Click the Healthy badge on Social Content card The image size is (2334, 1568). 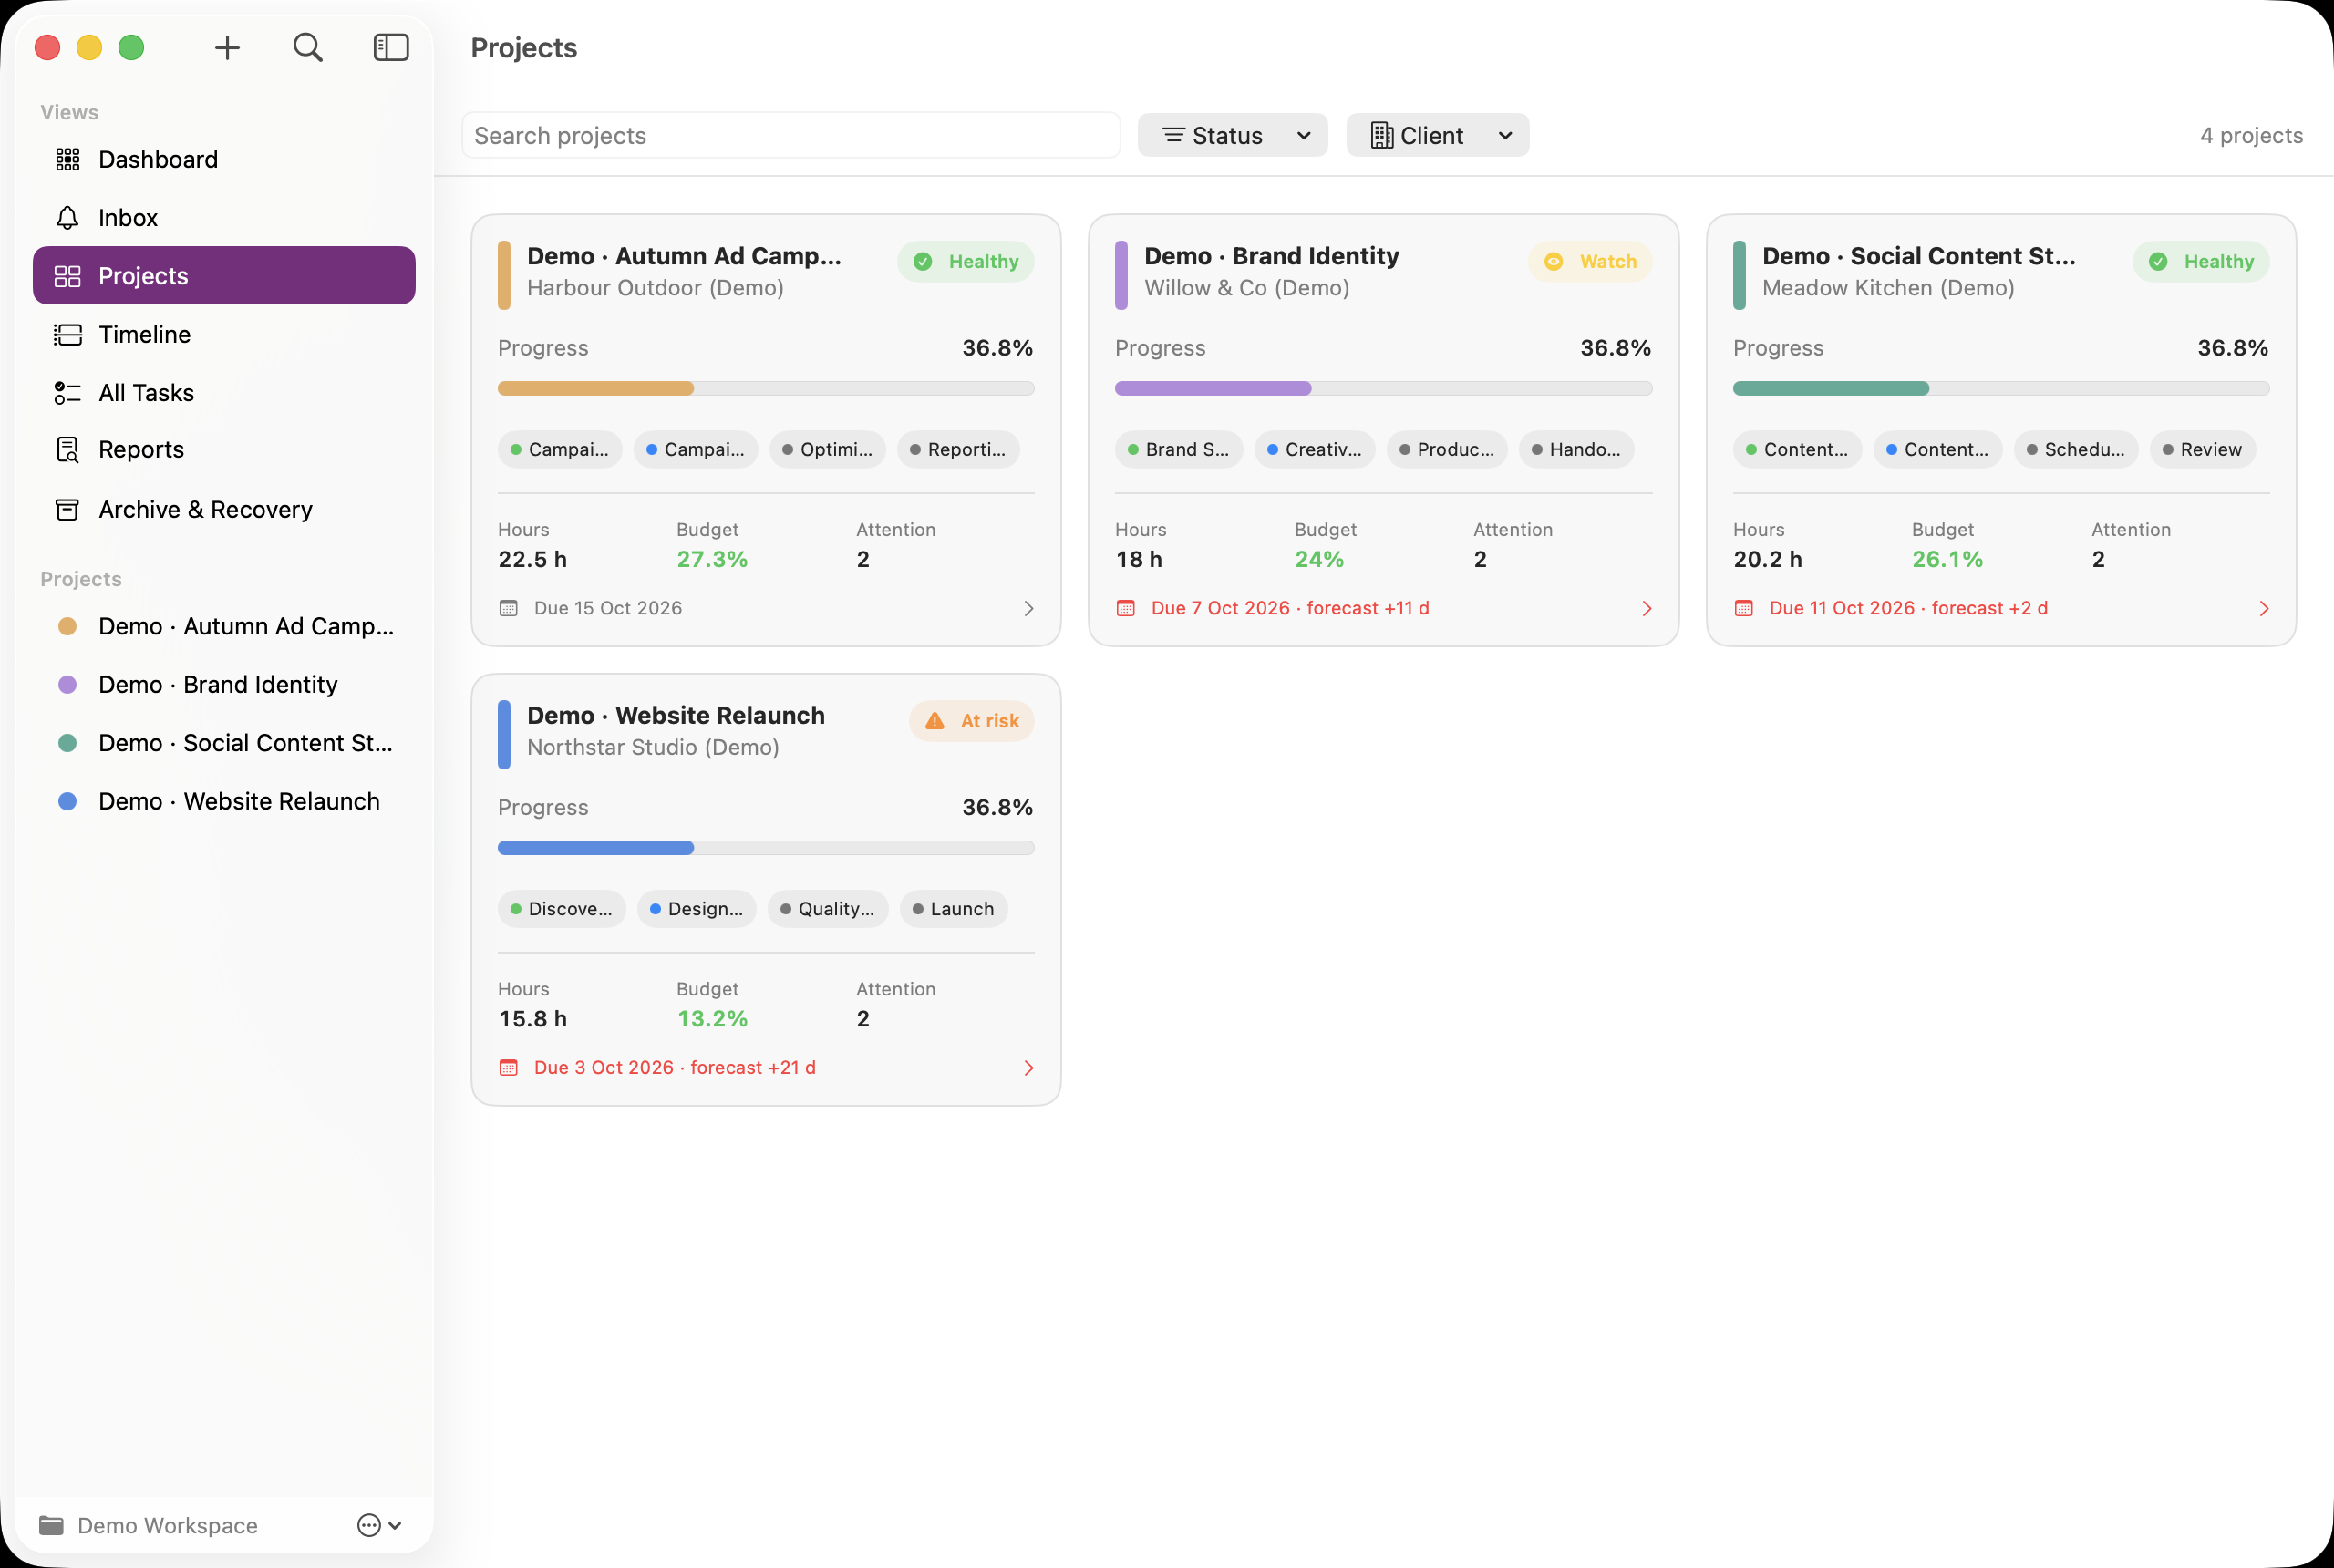point(2200,262)
